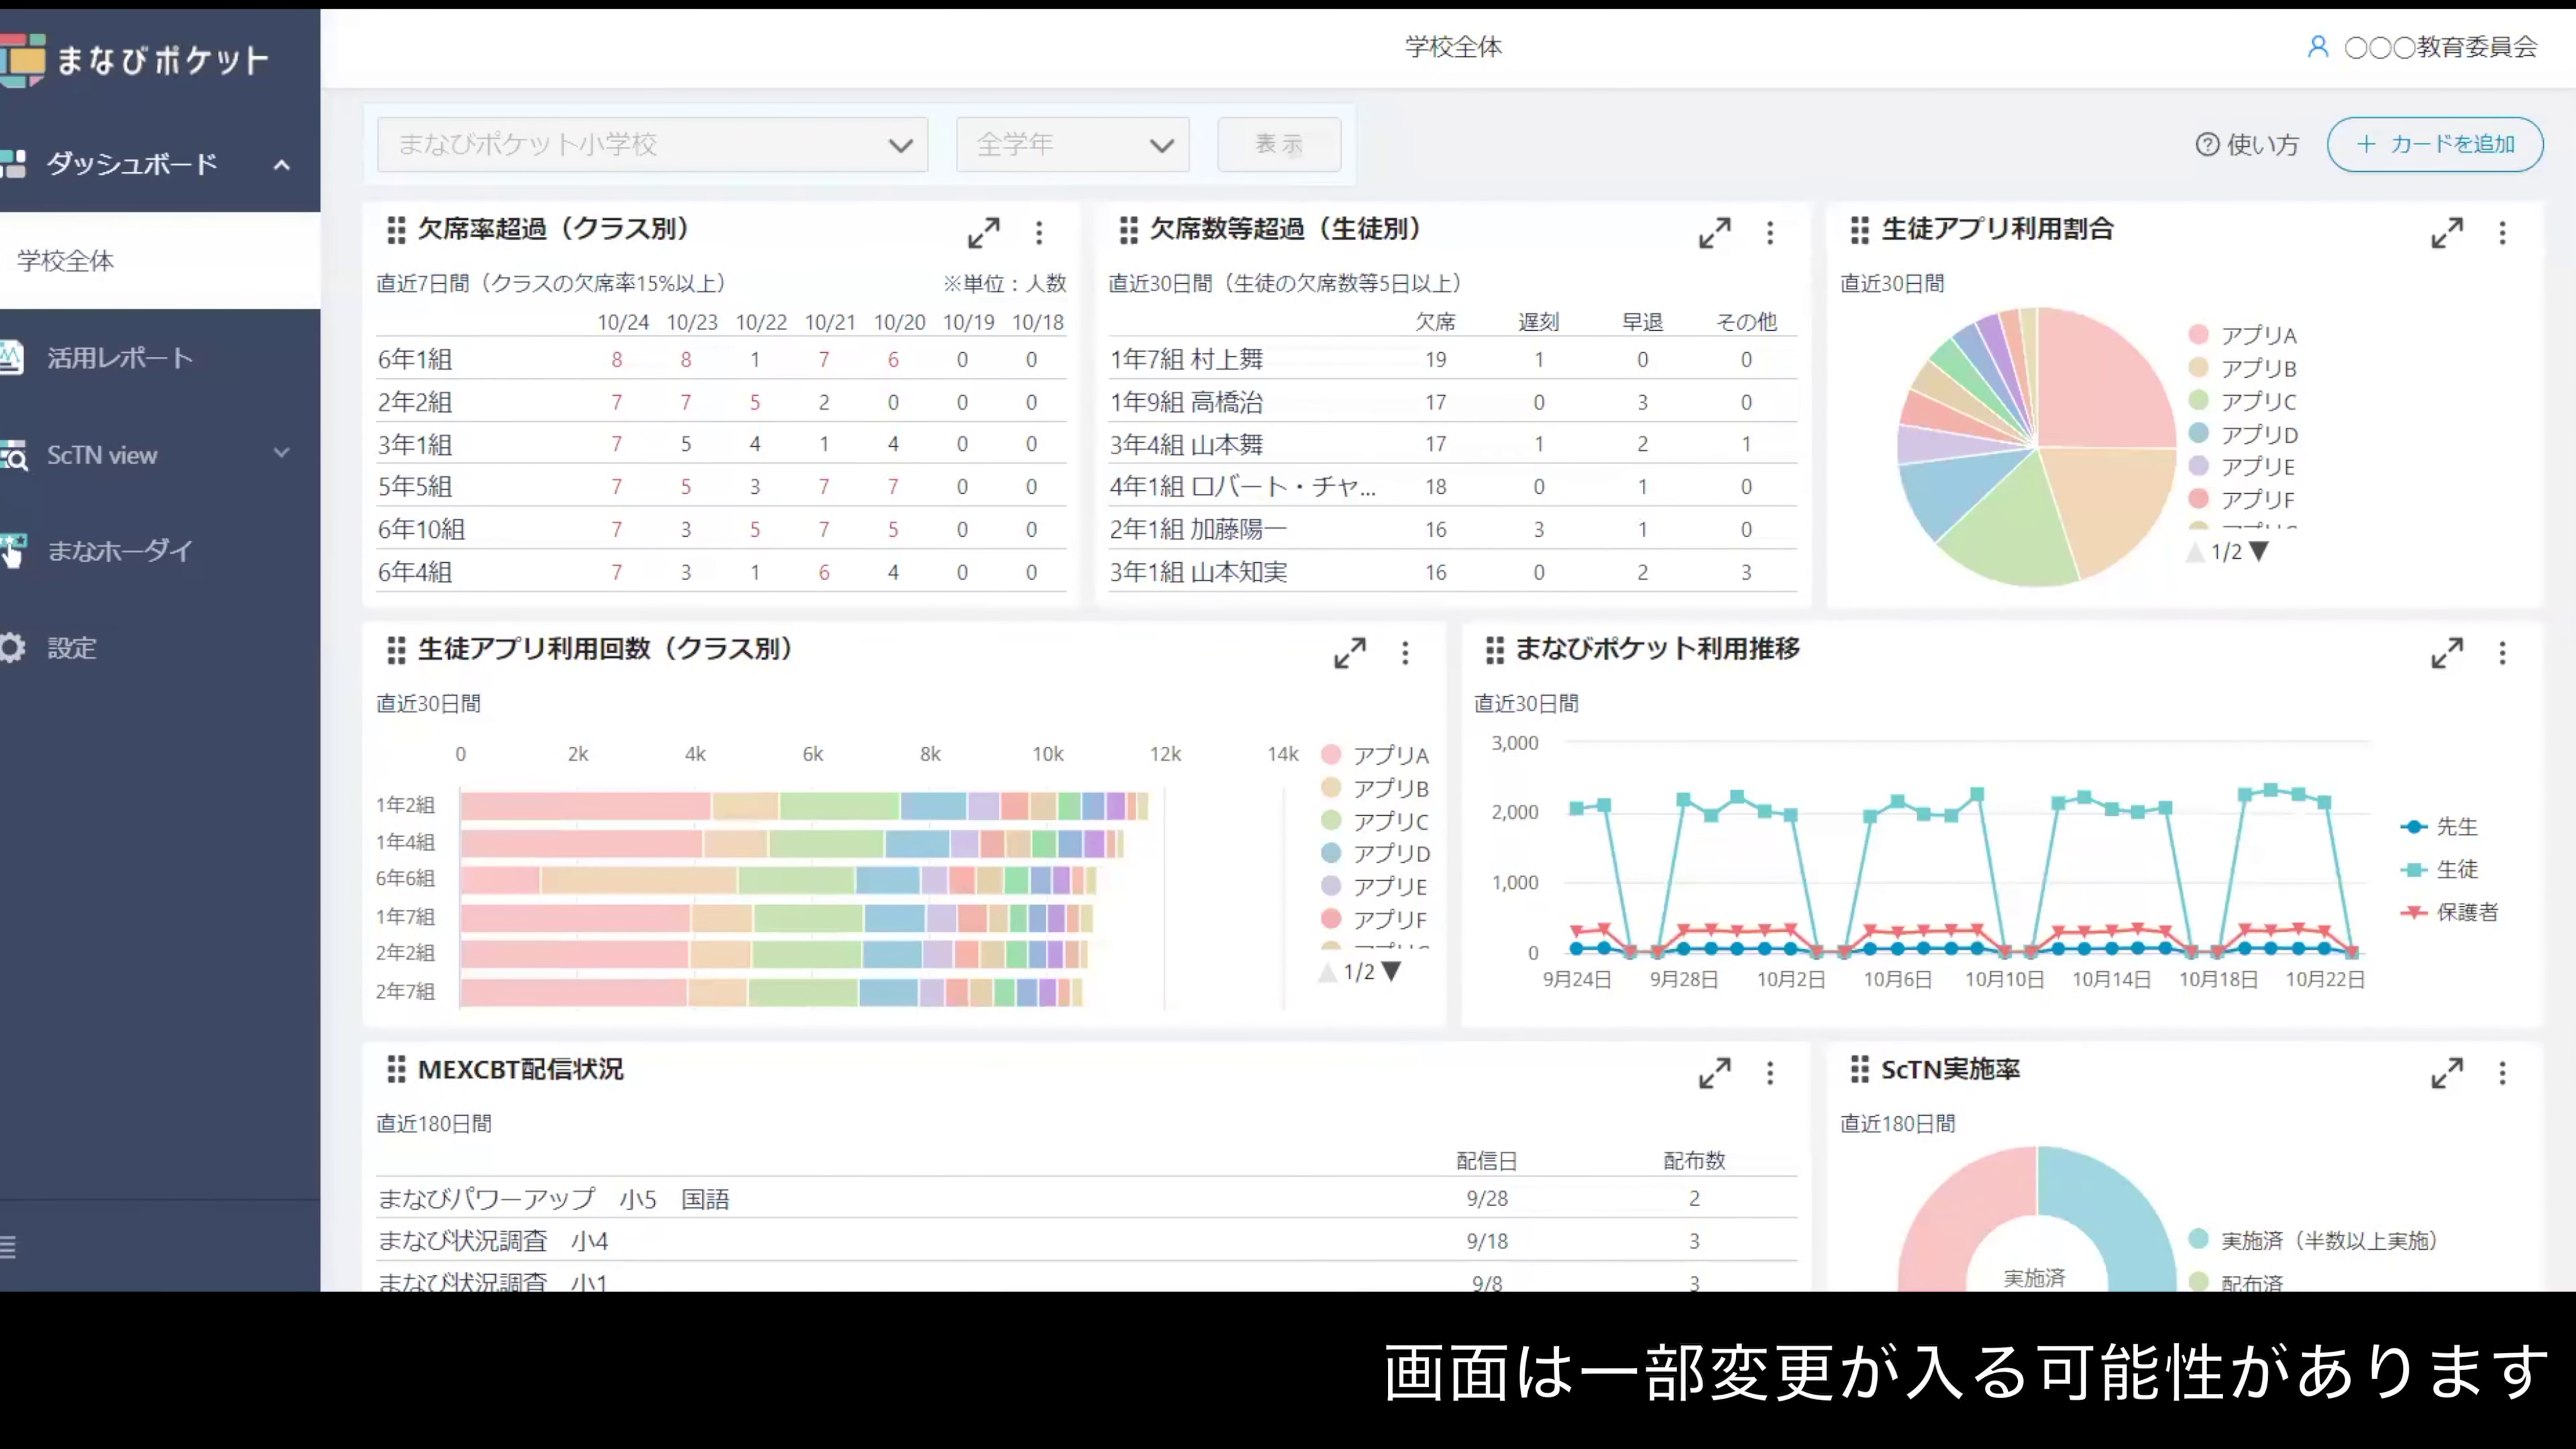Collapse the ダッシュボード section chevron
Viewport: 2576px width, 1449px height.
pos(281,165)
